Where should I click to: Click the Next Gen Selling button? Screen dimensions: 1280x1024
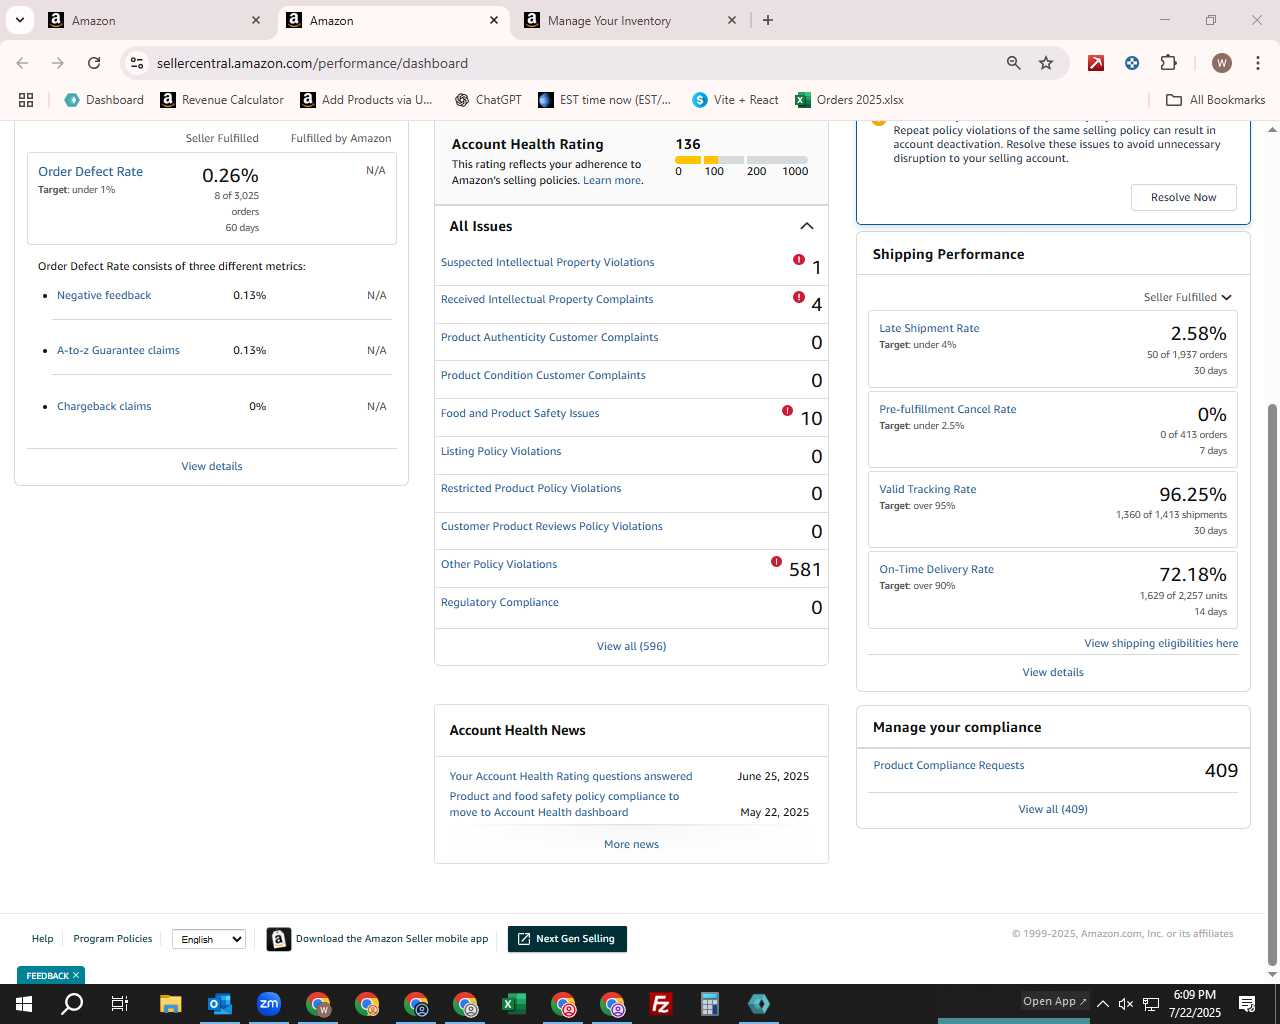567,939
